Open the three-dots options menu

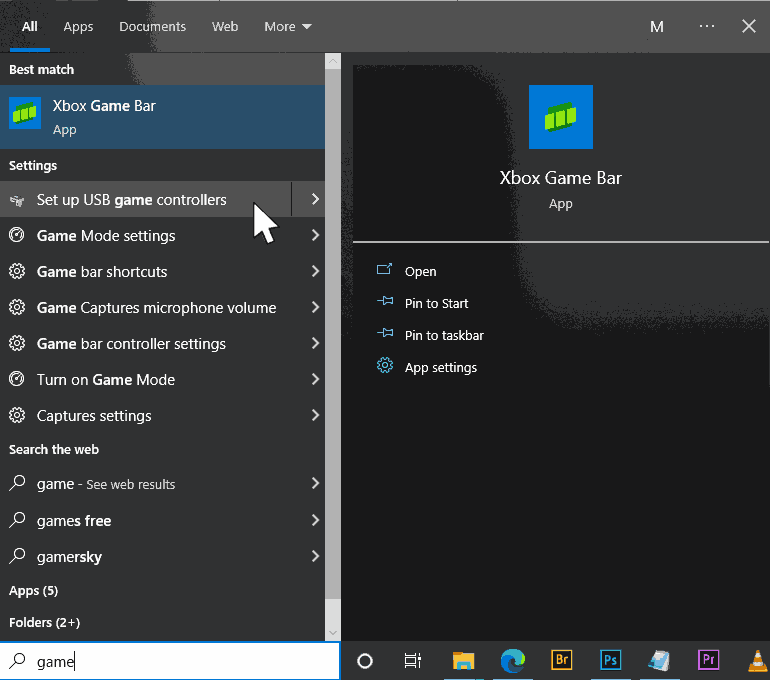[707, 27]
